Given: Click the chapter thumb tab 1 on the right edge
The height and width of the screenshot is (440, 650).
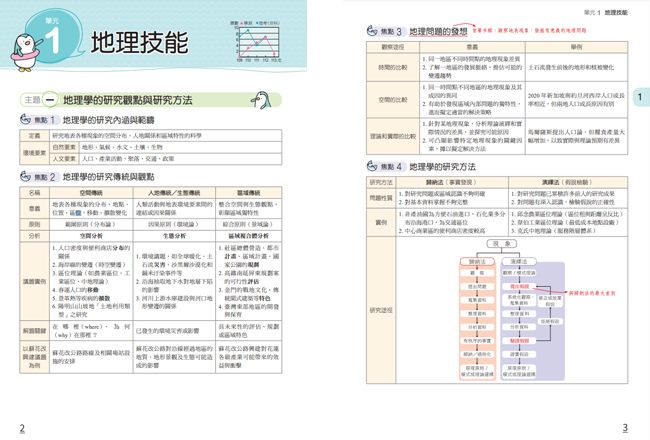Looking at the screenshot, I should pyautogui.click(x=641, y=97).
